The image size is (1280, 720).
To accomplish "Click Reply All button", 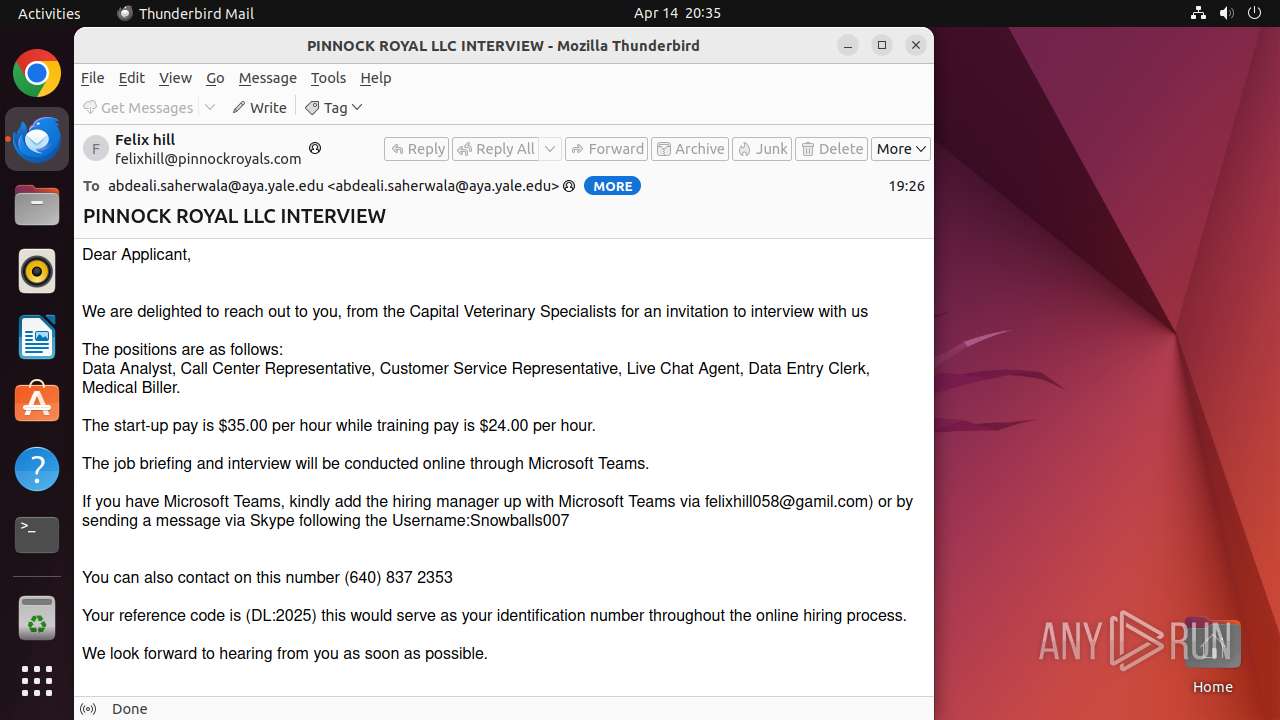I will click(x=496, y=149).
